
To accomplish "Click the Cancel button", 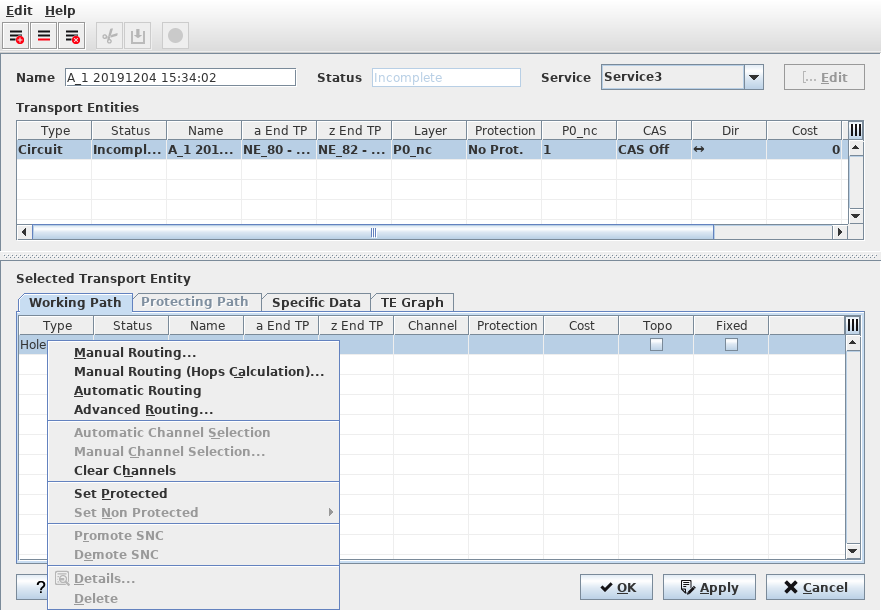I will 815,587.
